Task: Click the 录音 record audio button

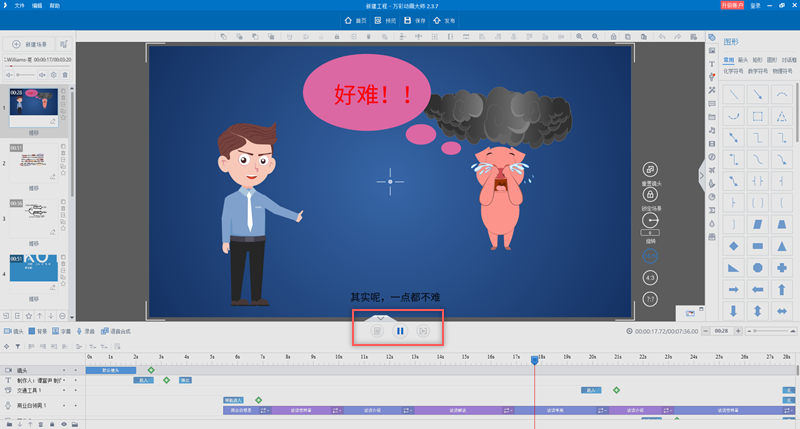Action: coord(86,331)
